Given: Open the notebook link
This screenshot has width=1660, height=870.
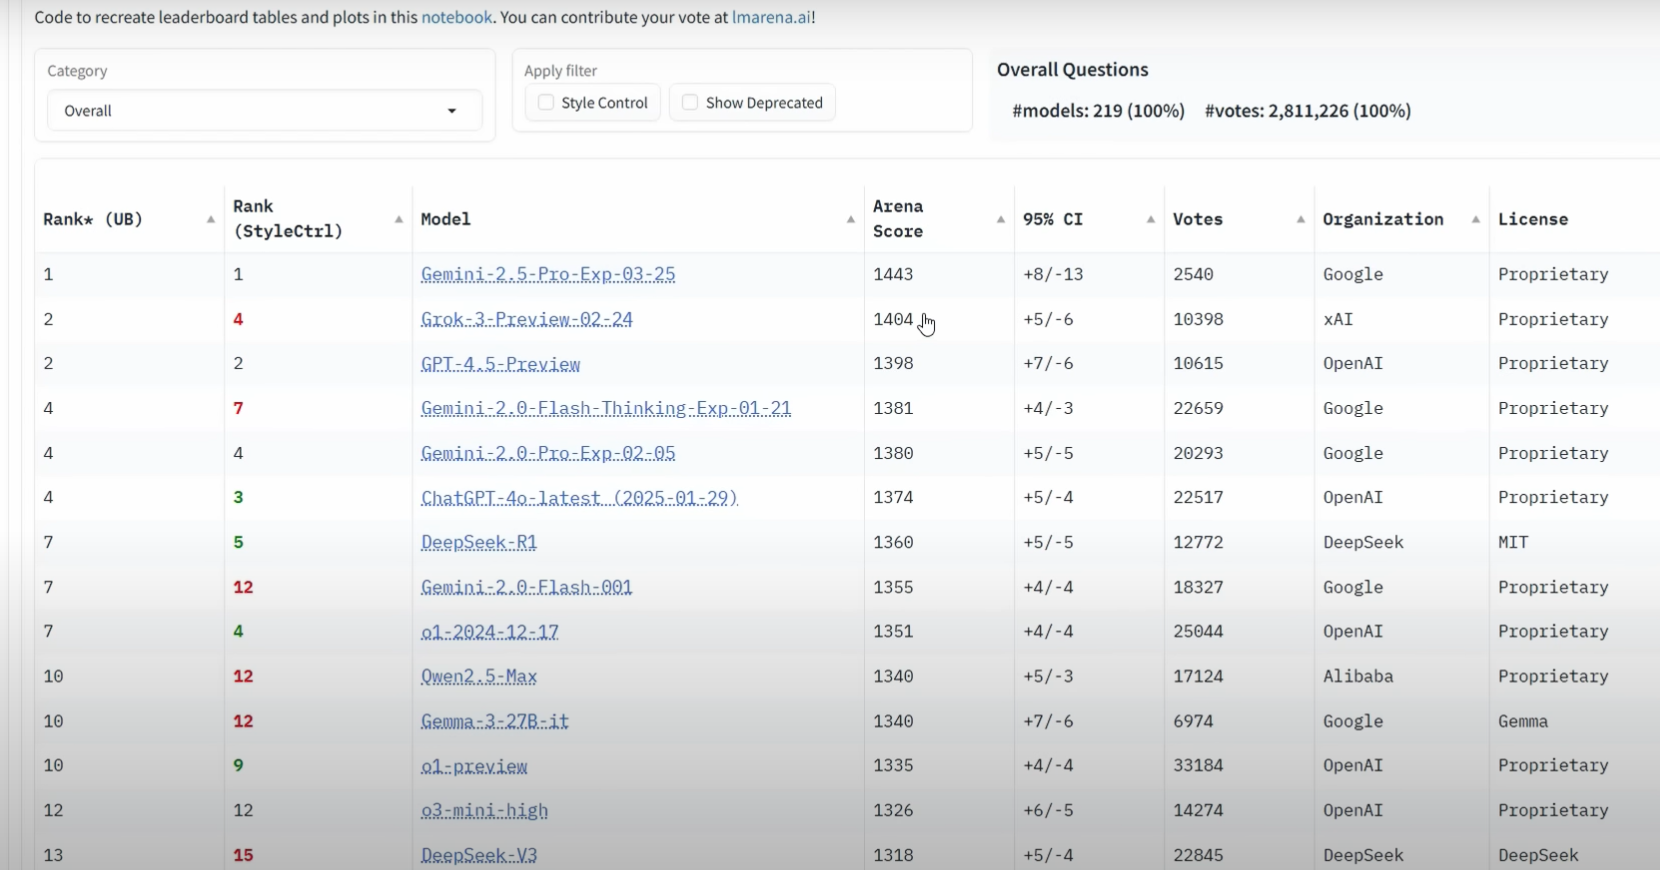Looking at the screenshot, I should pos(456,17).
